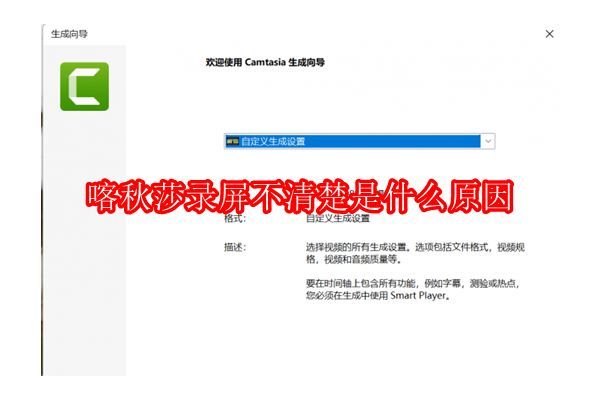Expand the 自定义生成设置 dropdown arrow
Image resolution: width=600 pixels, height=400 pixels.
tap(488, 141)
